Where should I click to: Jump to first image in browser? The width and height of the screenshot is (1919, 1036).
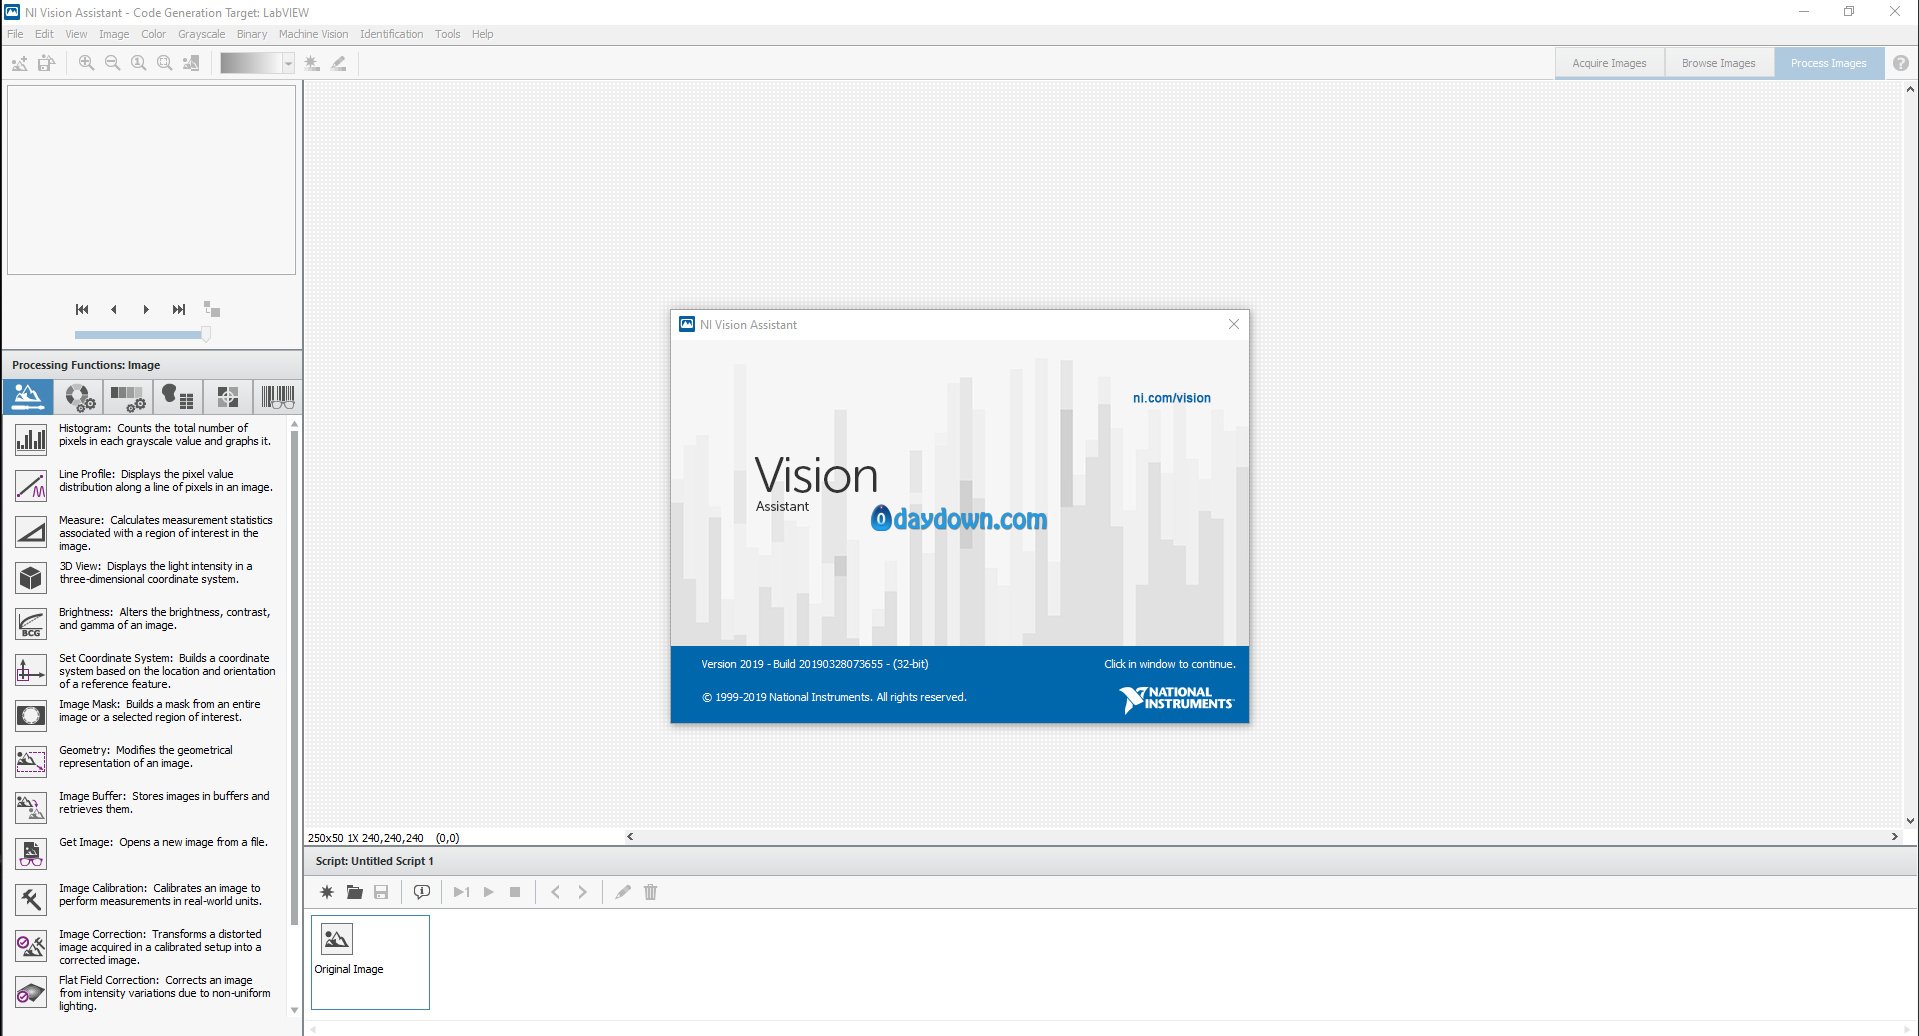click(82, 309)
